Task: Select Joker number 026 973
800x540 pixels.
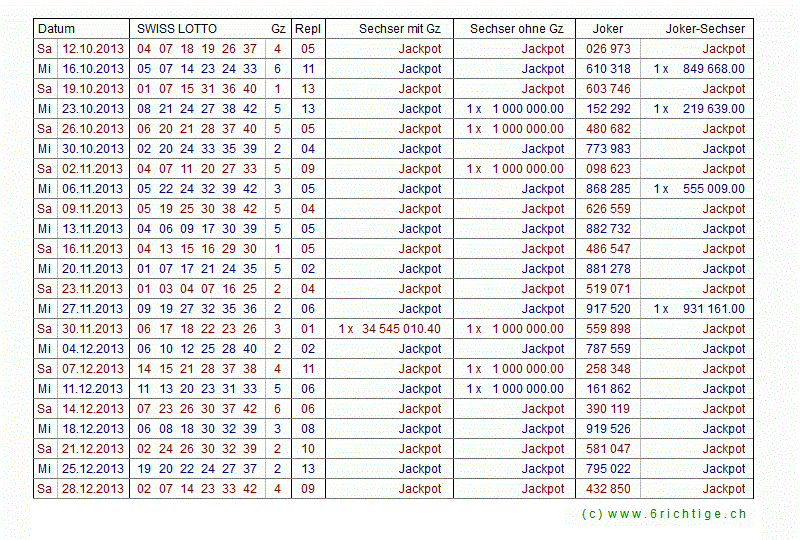Action: point(608,49)
